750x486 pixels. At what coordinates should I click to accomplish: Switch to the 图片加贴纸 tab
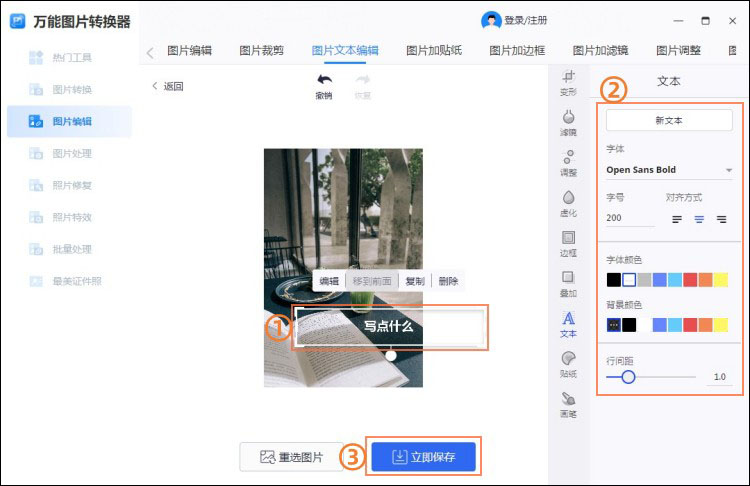click(x=434, y=51)
